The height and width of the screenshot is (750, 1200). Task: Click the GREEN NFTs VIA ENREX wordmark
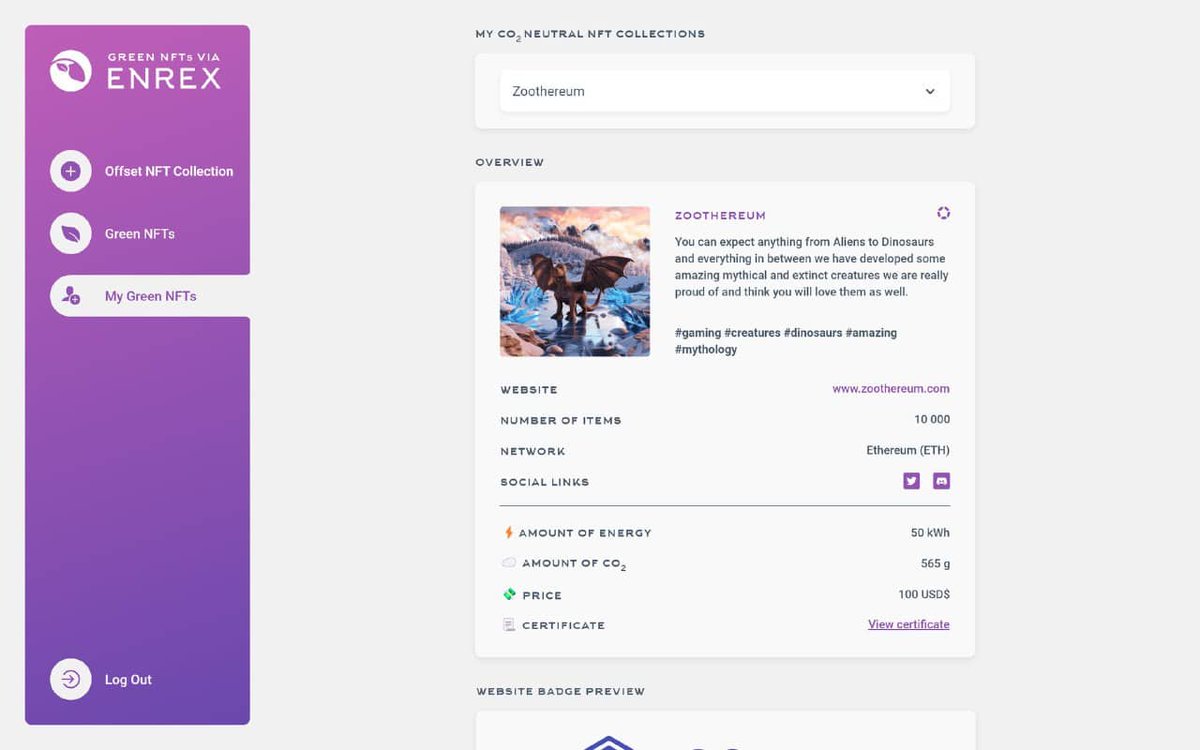point(164,71)
